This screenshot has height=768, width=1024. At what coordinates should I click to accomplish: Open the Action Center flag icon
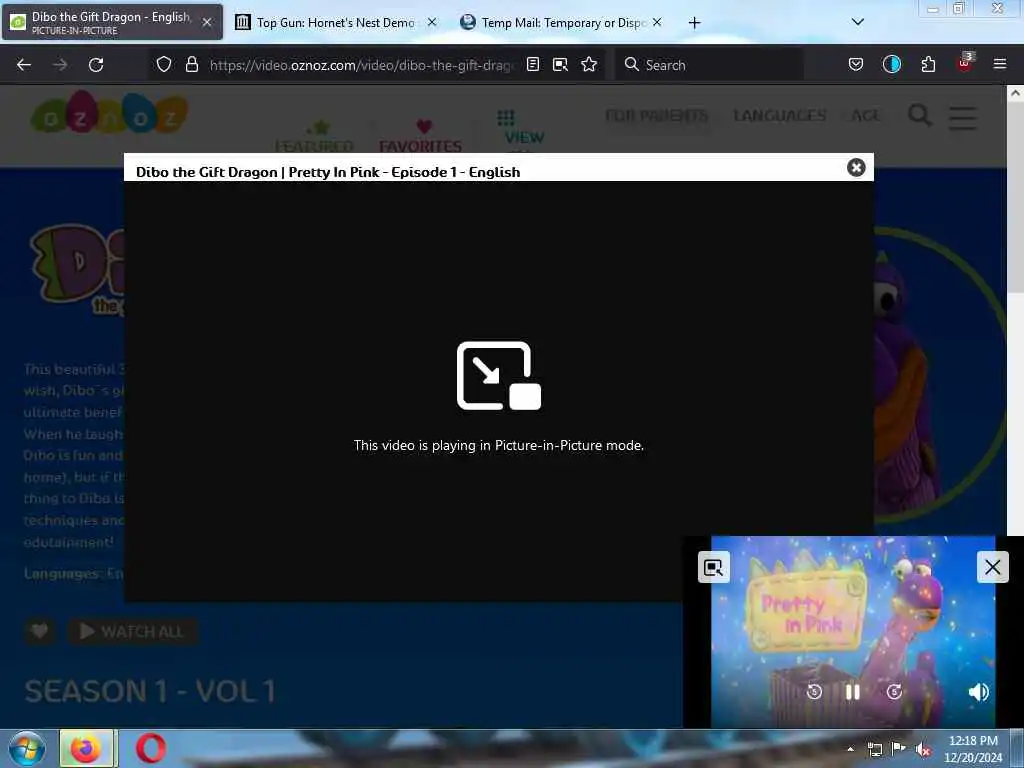tap(899, 749)
